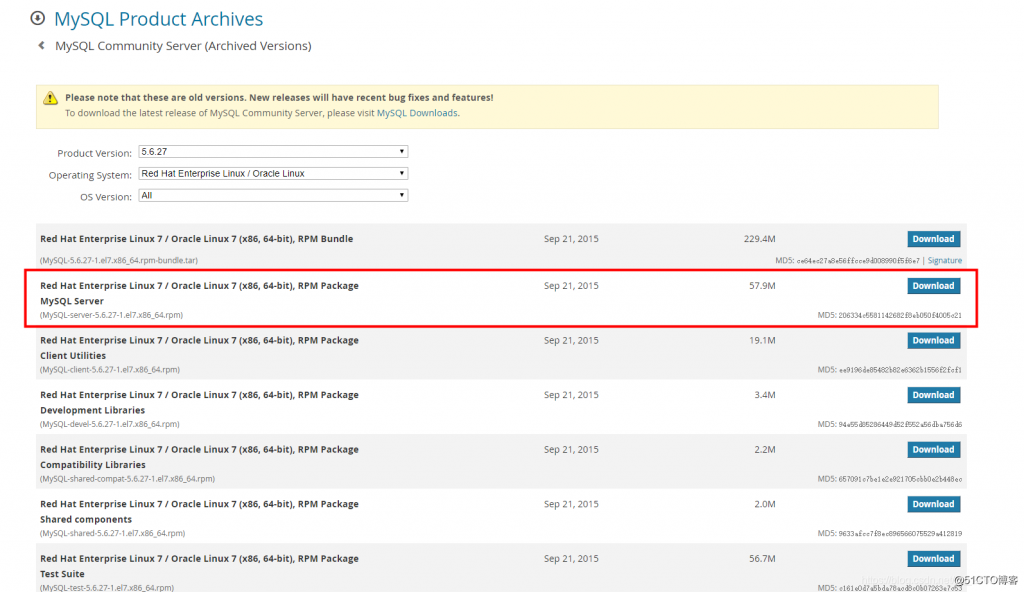Screen dimensions: 1024x592
Task: Download the Development Libraries package
Action: click(933, 395)
